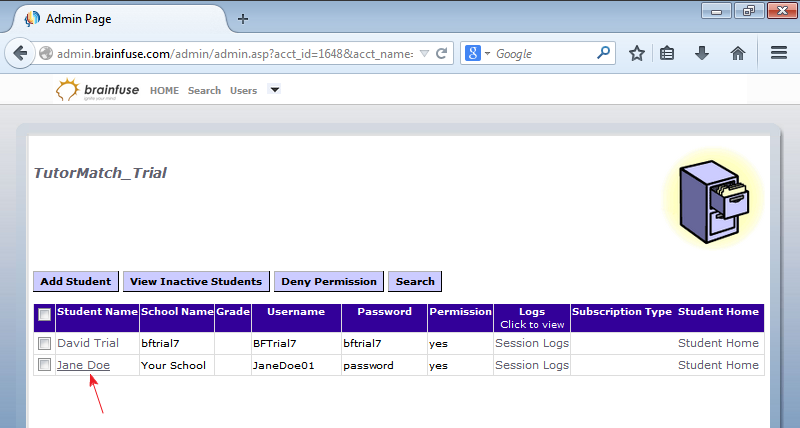Open the URL bar history dropdown
The height and width of the screenshot is (428, 800).
425,53
